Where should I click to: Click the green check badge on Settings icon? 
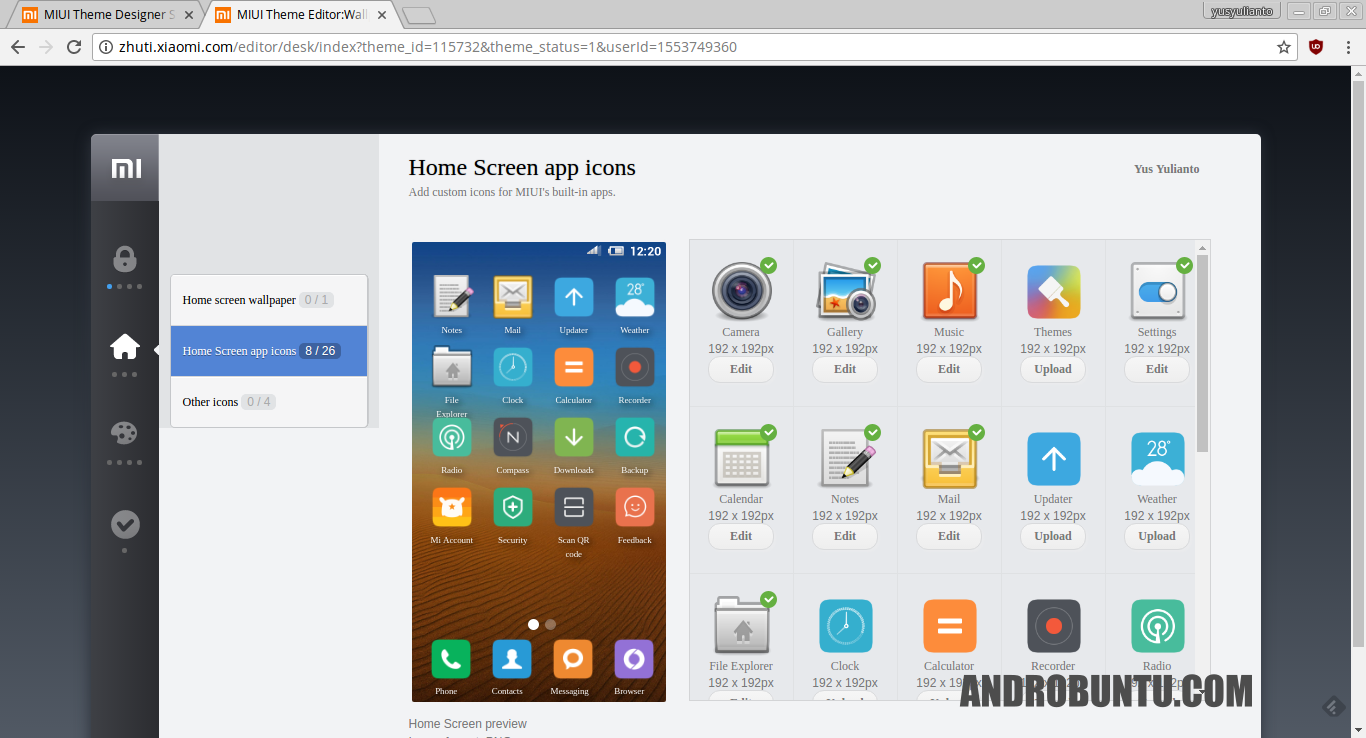tap(1185, 265)
